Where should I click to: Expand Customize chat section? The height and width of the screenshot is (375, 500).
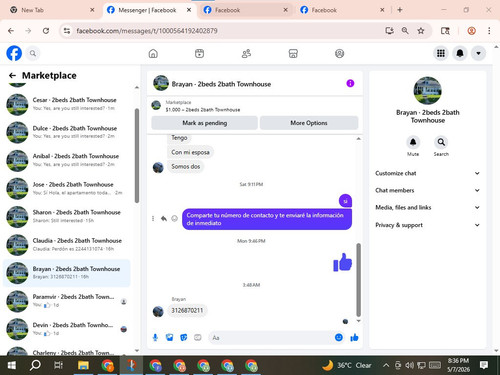point(427,173)
